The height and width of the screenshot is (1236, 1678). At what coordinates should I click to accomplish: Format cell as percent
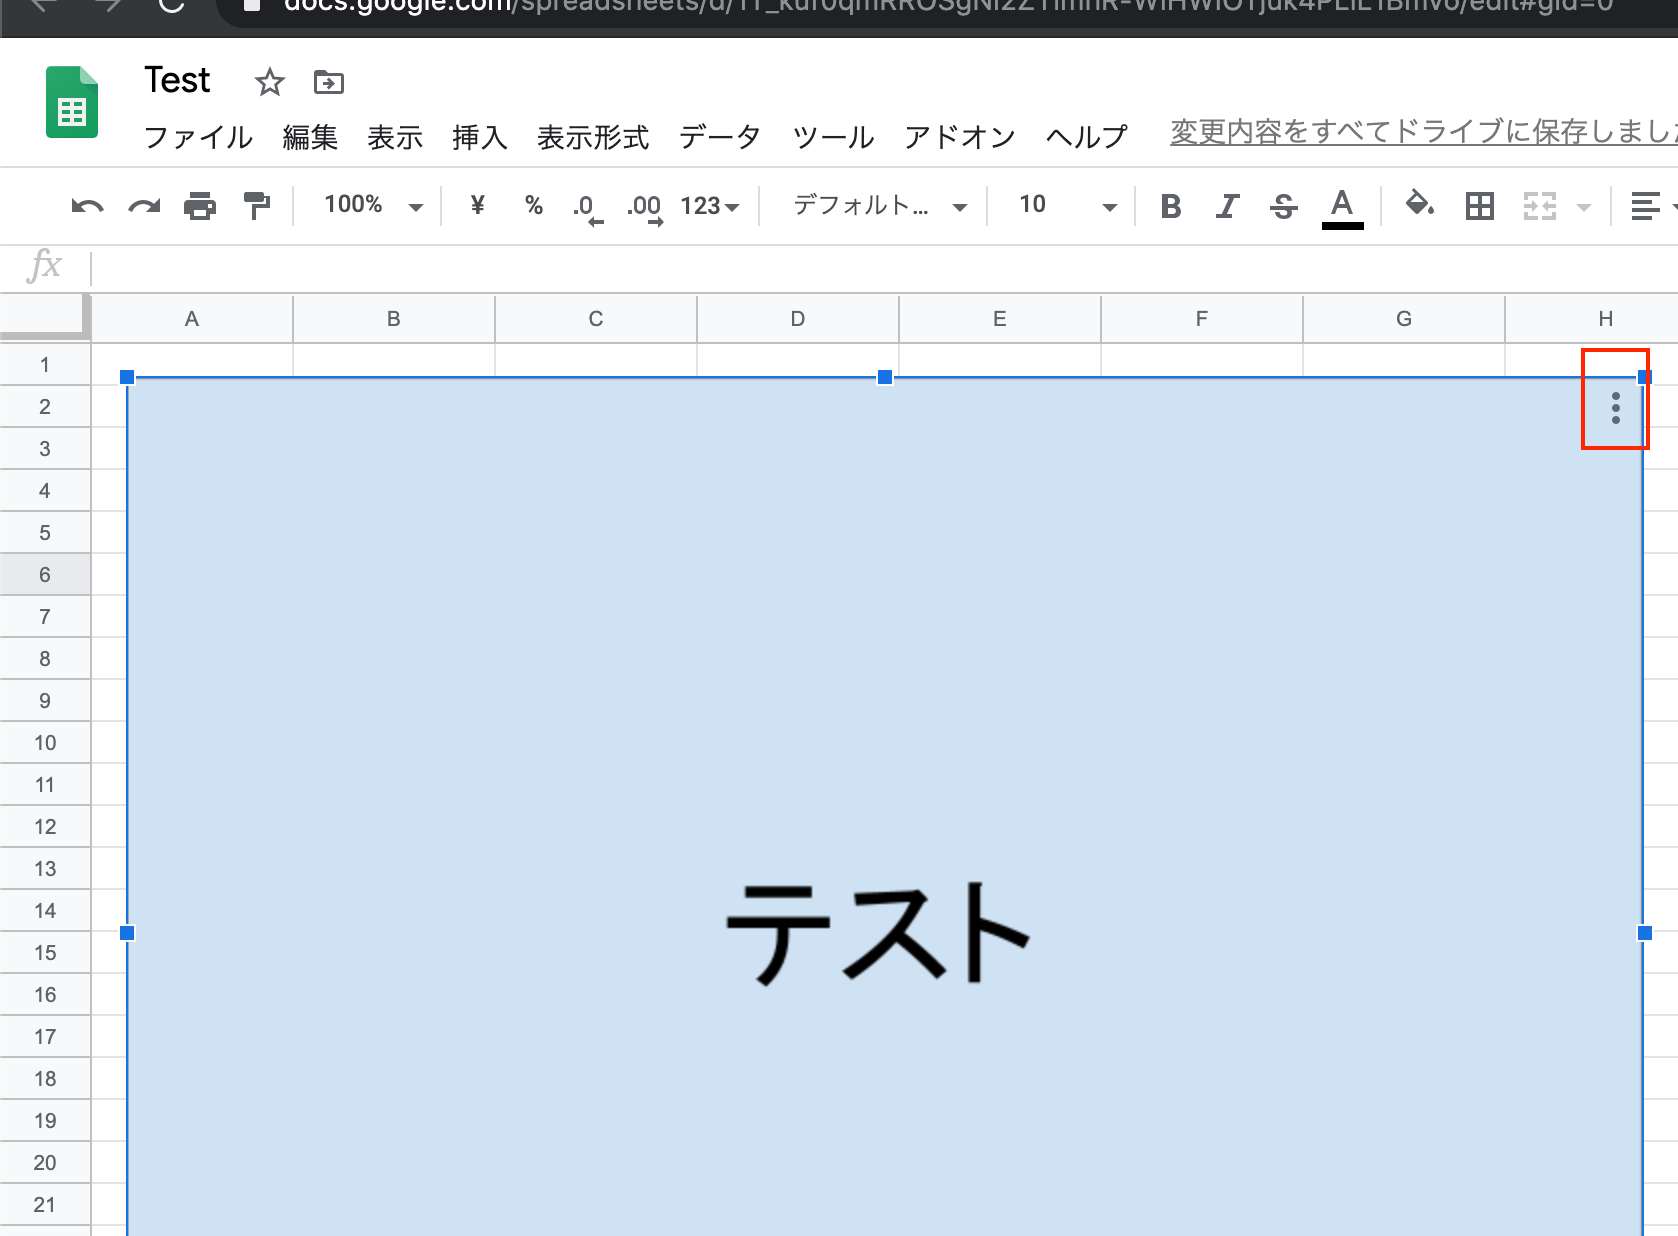click(x=534, y=205)
